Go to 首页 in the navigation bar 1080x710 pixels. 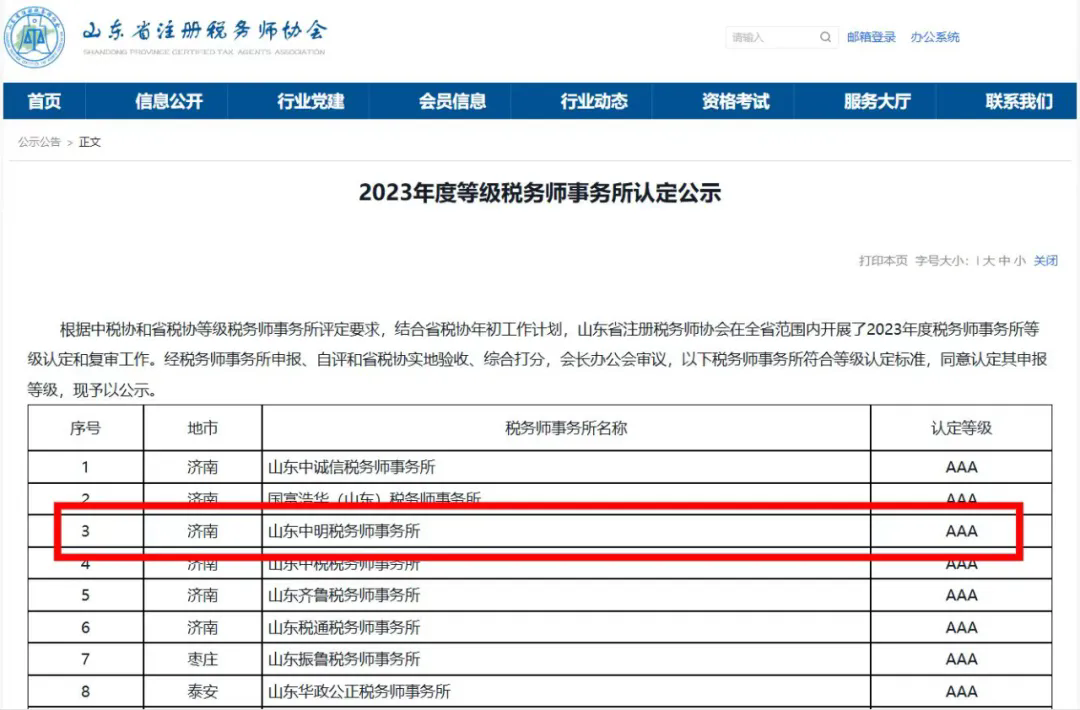[44, 101]
